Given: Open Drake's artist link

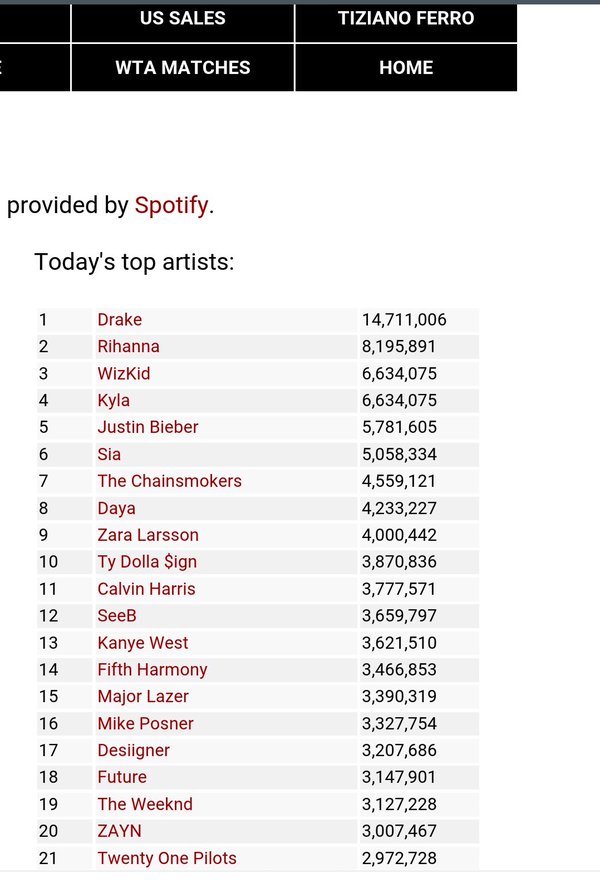Looking at the screenshot, I should 119,320.
